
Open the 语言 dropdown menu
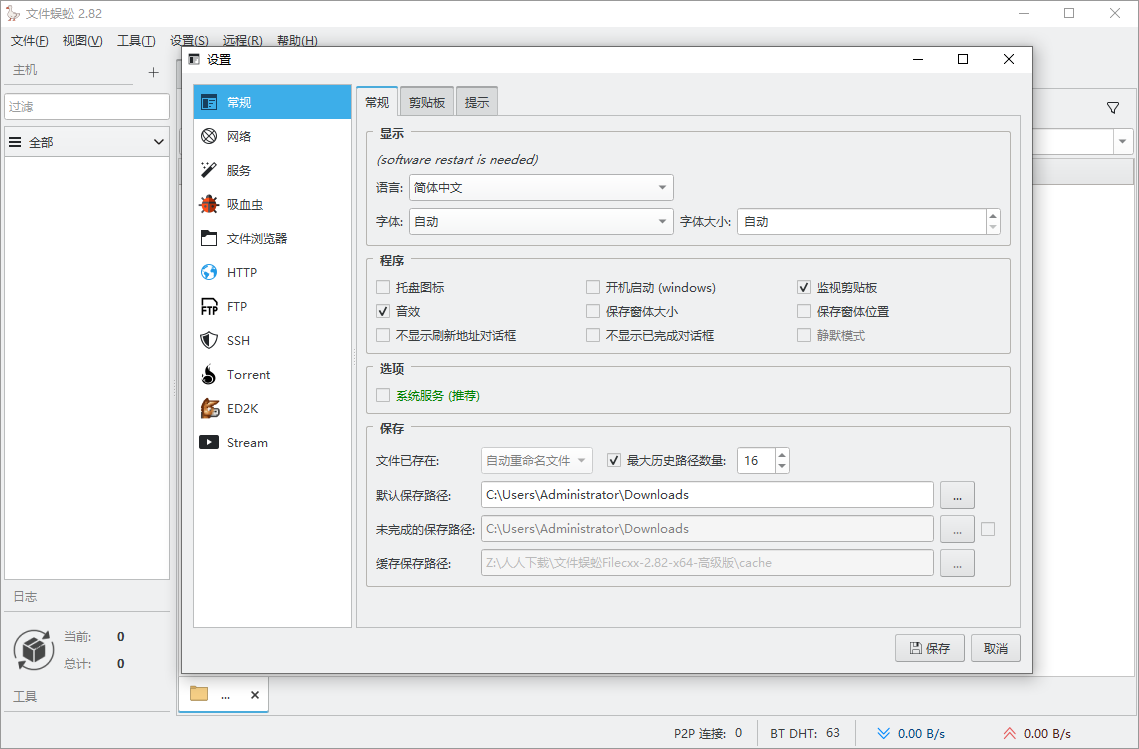tap(541, 187)
